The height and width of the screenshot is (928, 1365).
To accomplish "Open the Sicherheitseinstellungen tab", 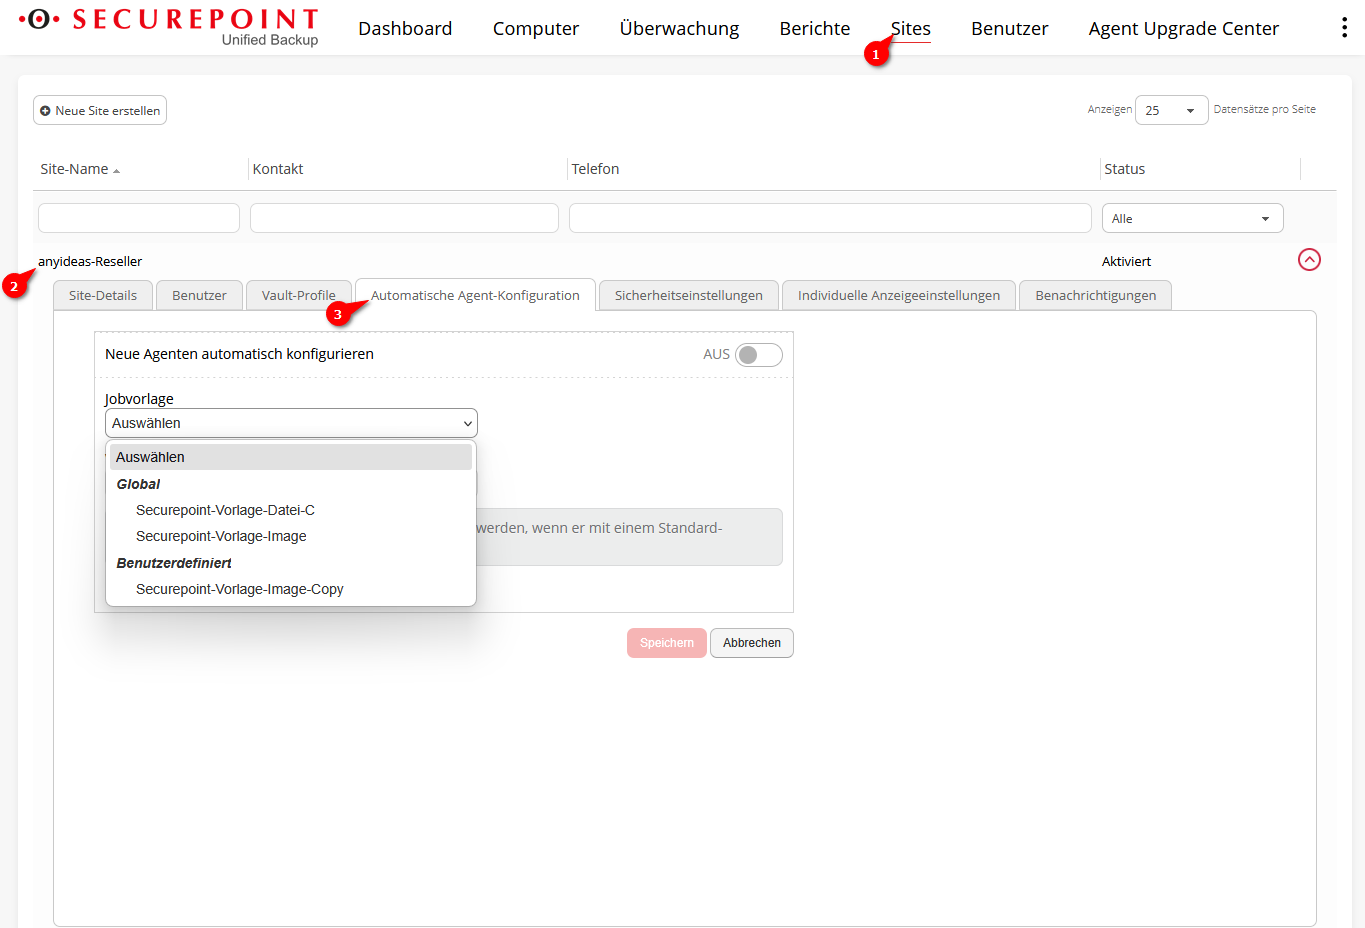I will [688, 295].
